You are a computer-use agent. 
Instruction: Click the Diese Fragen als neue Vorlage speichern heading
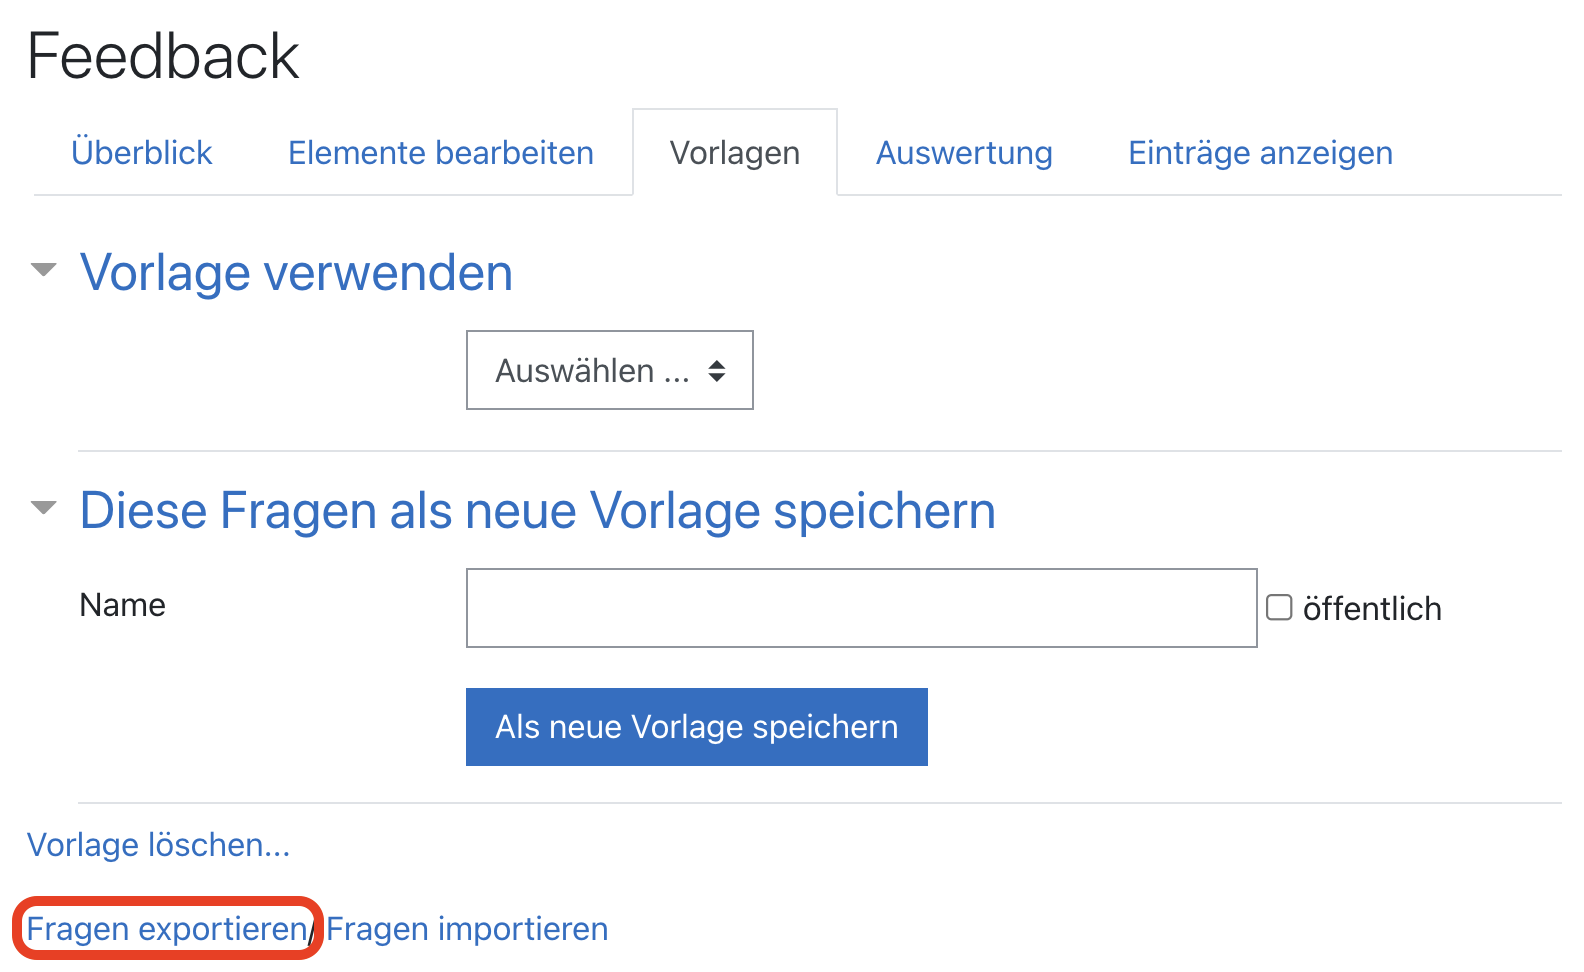(537, 511)
